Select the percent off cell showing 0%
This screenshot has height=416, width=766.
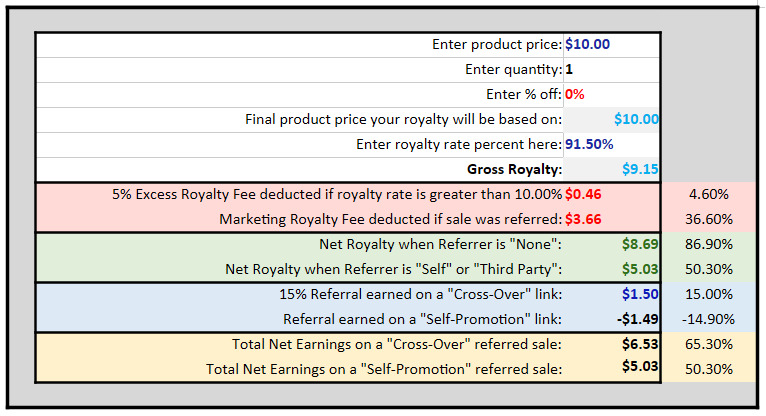[611, 95]
